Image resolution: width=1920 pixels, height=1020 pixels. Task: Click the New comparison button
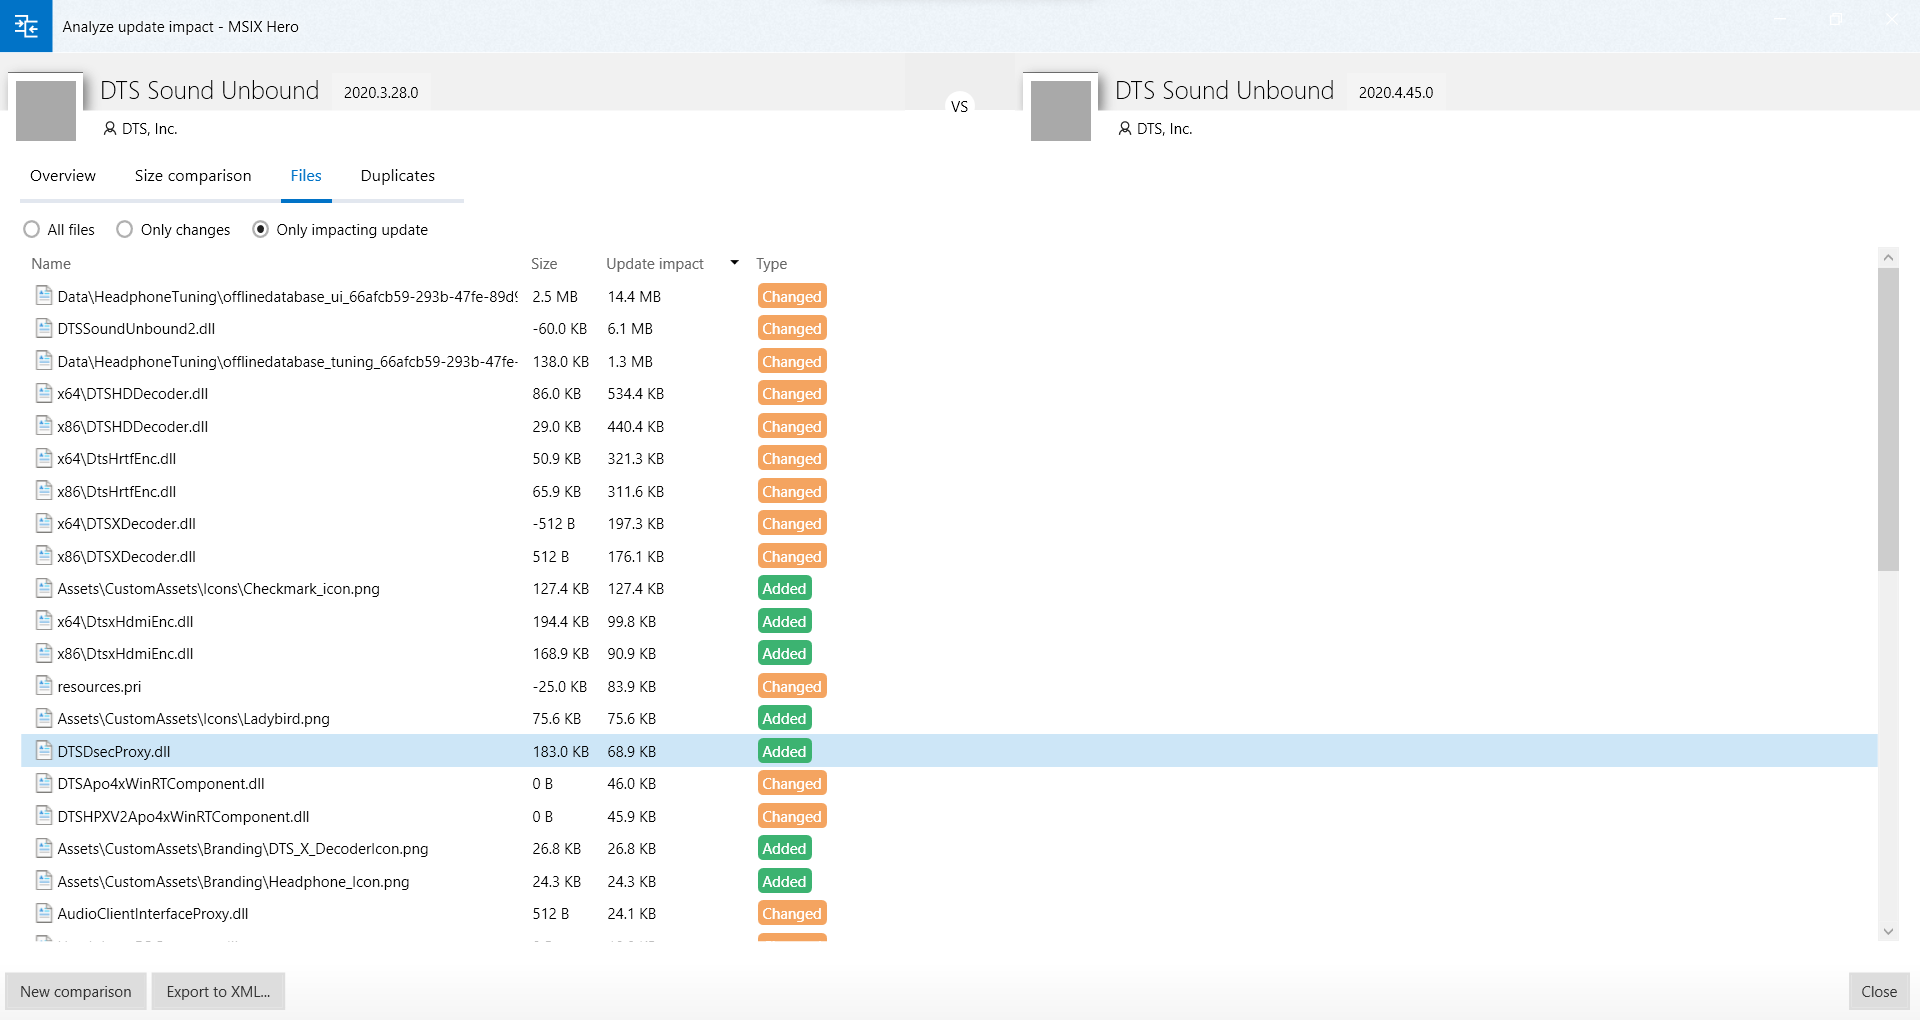pos(76,991)
